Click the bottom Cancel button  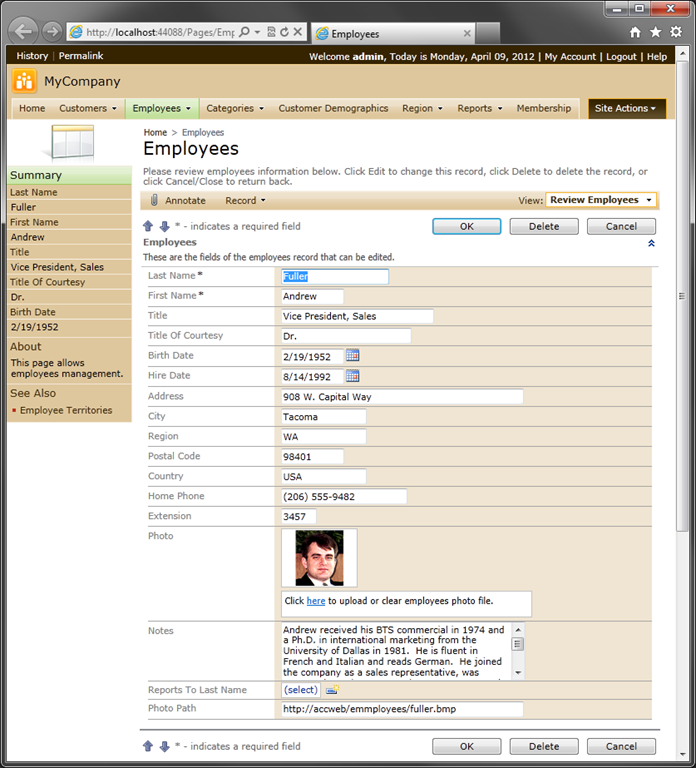(621, 746)
